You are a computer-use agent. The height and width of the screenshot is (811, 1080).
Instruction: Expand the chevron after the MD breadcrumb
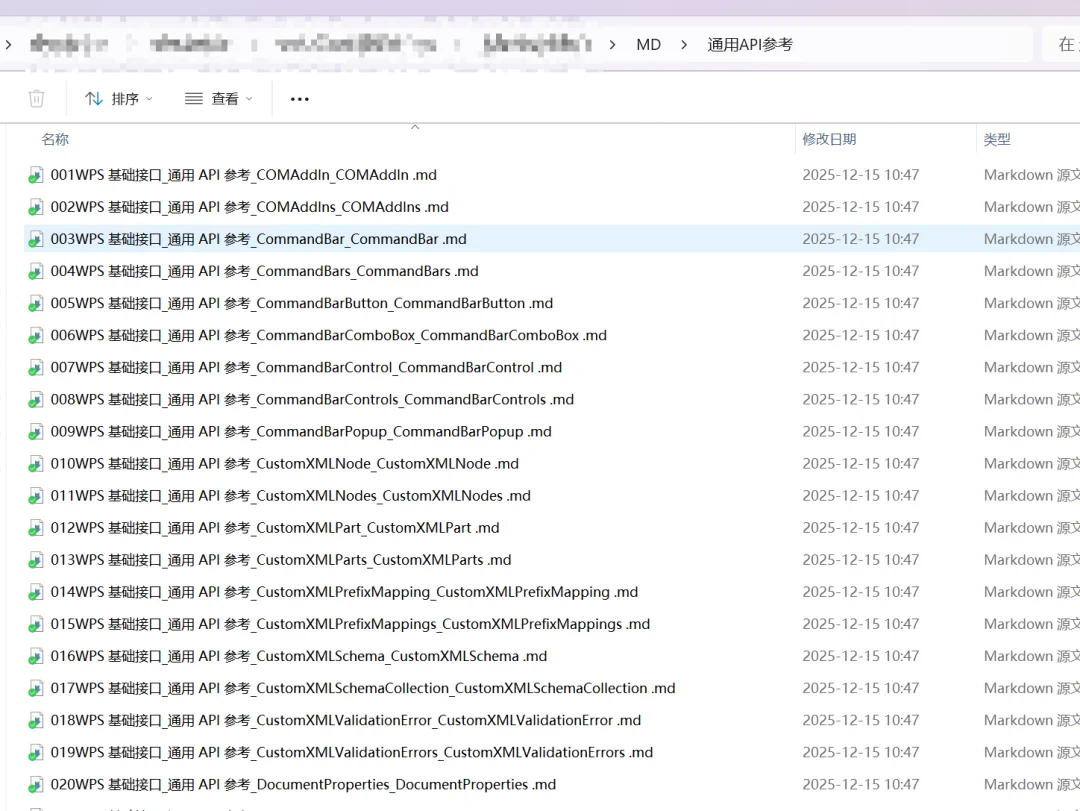click(x=683, y=45)
